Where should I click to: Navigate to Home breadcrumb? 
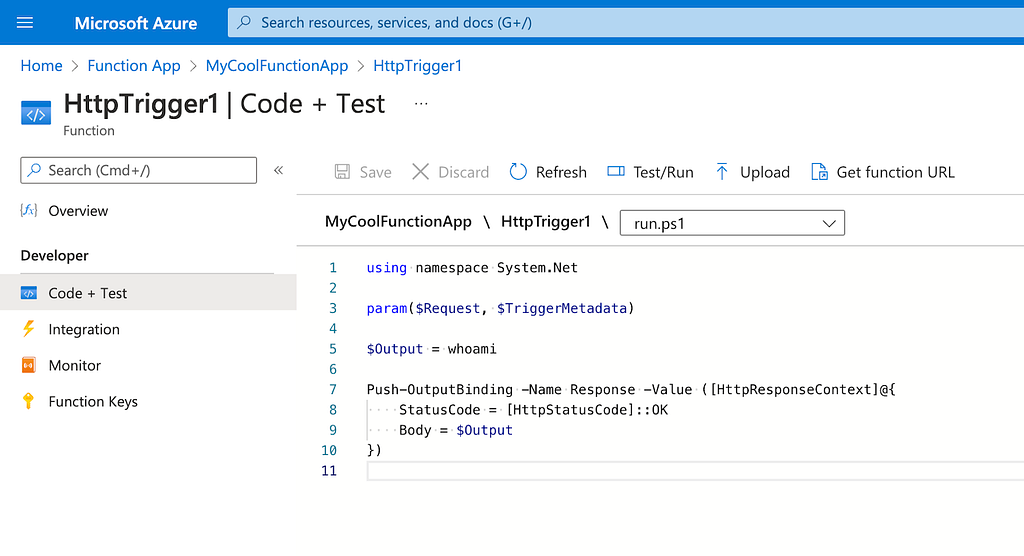tap(41, 66)
